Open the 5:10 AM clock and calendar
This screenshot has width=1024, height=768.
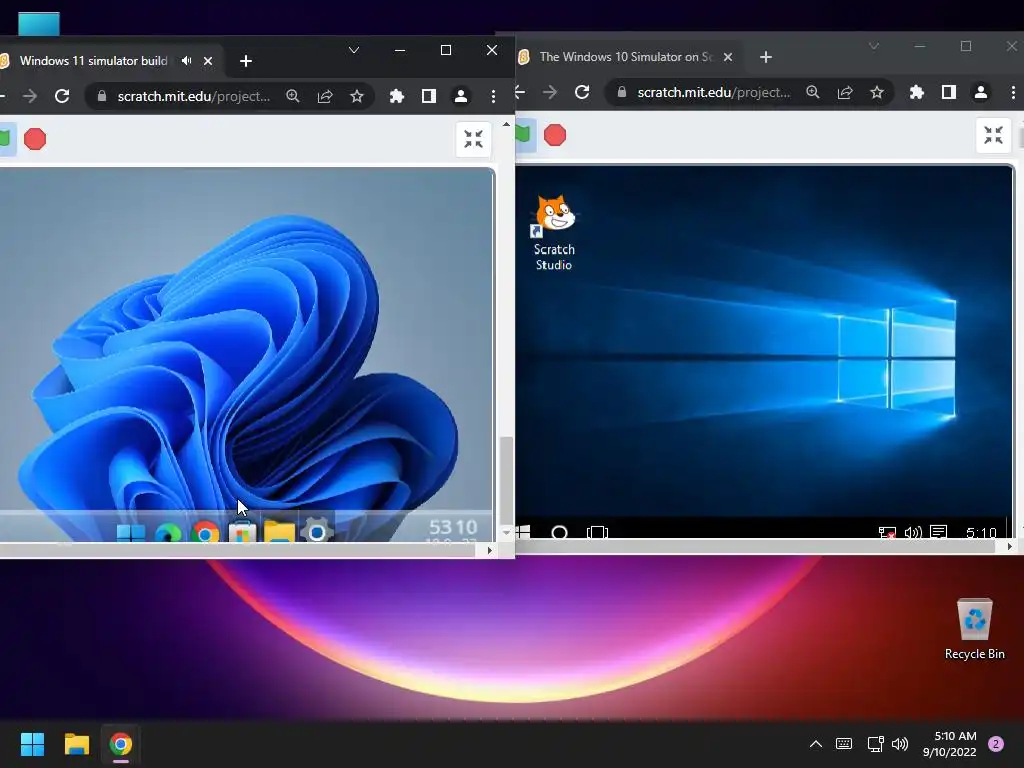950,744
